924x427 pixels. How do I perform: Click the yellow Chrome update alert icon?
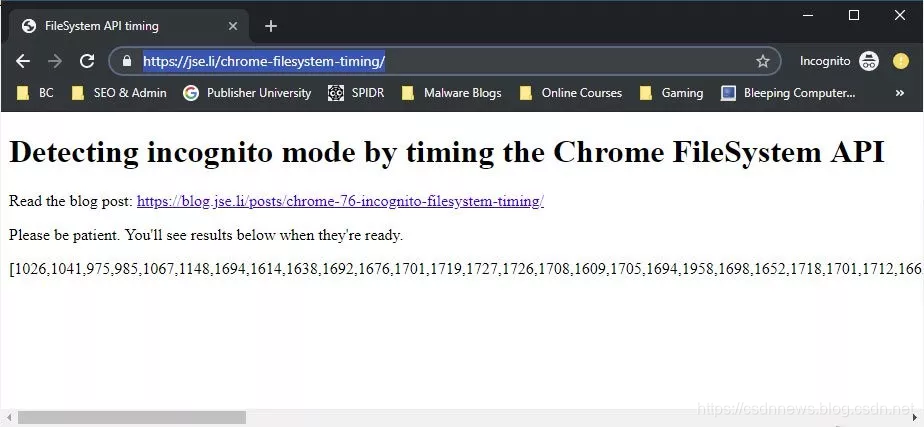(900, 61)
